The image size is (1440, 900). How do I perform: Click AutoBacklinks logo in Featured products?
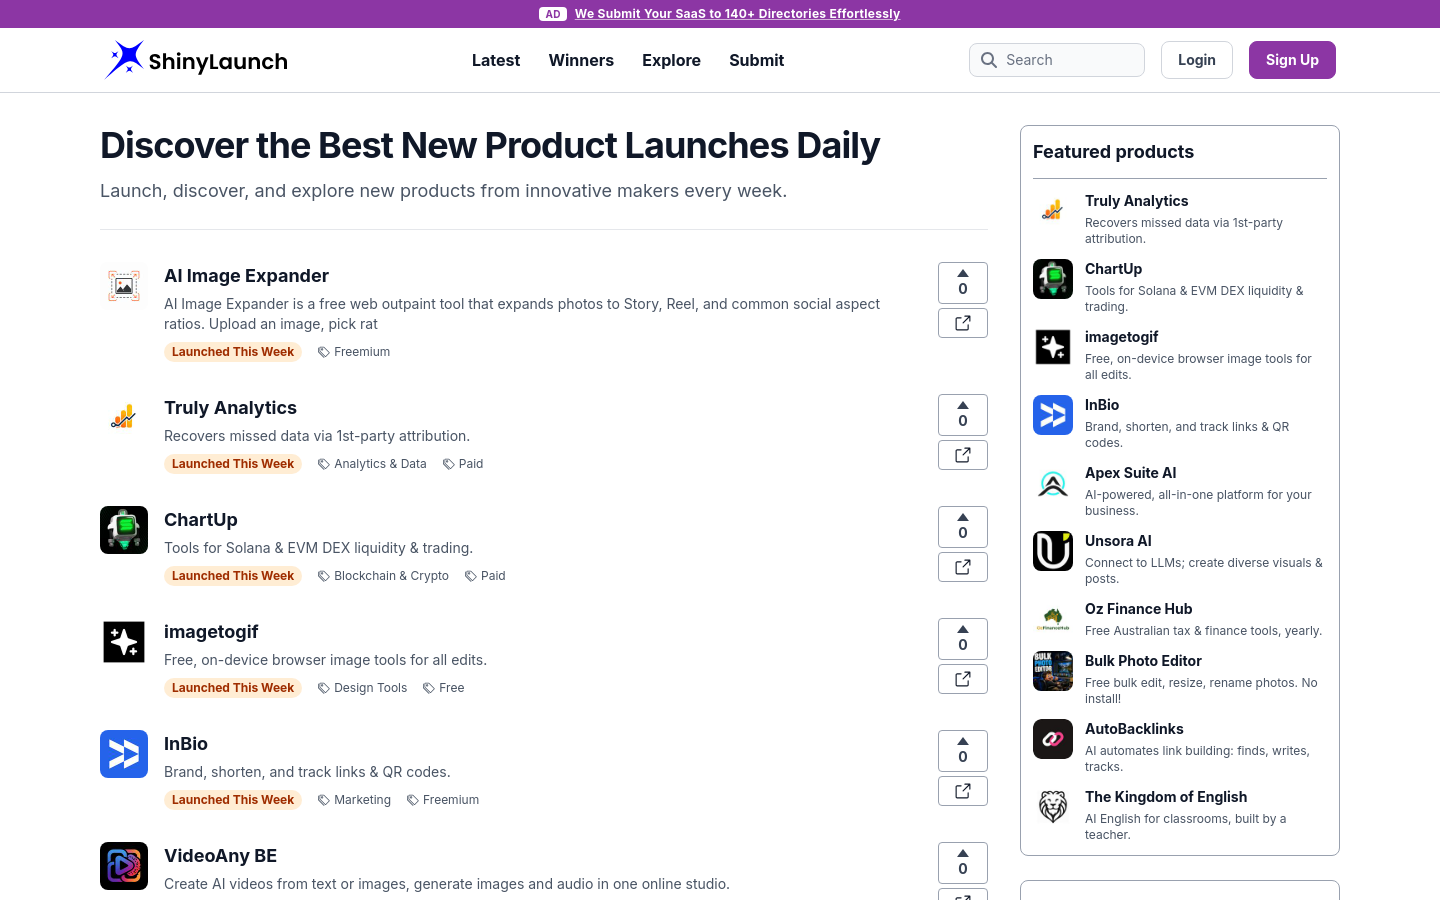pos(1053,739)
